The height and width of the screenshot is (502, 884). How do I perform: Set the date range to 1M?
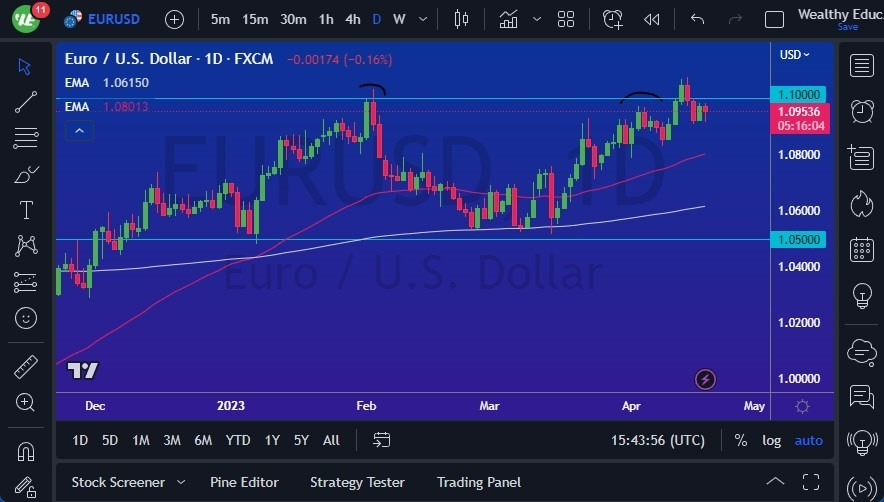click(140, 440)
